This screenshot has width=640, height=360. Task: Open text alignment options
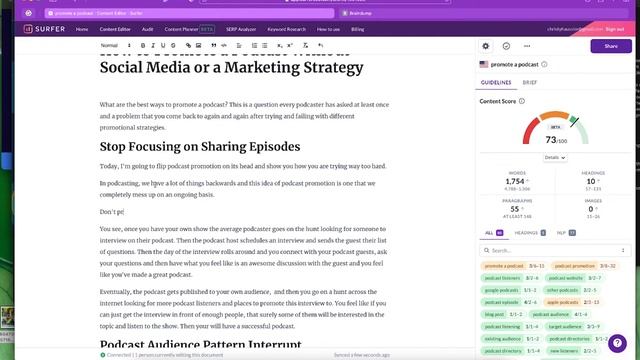click(239, 45)
